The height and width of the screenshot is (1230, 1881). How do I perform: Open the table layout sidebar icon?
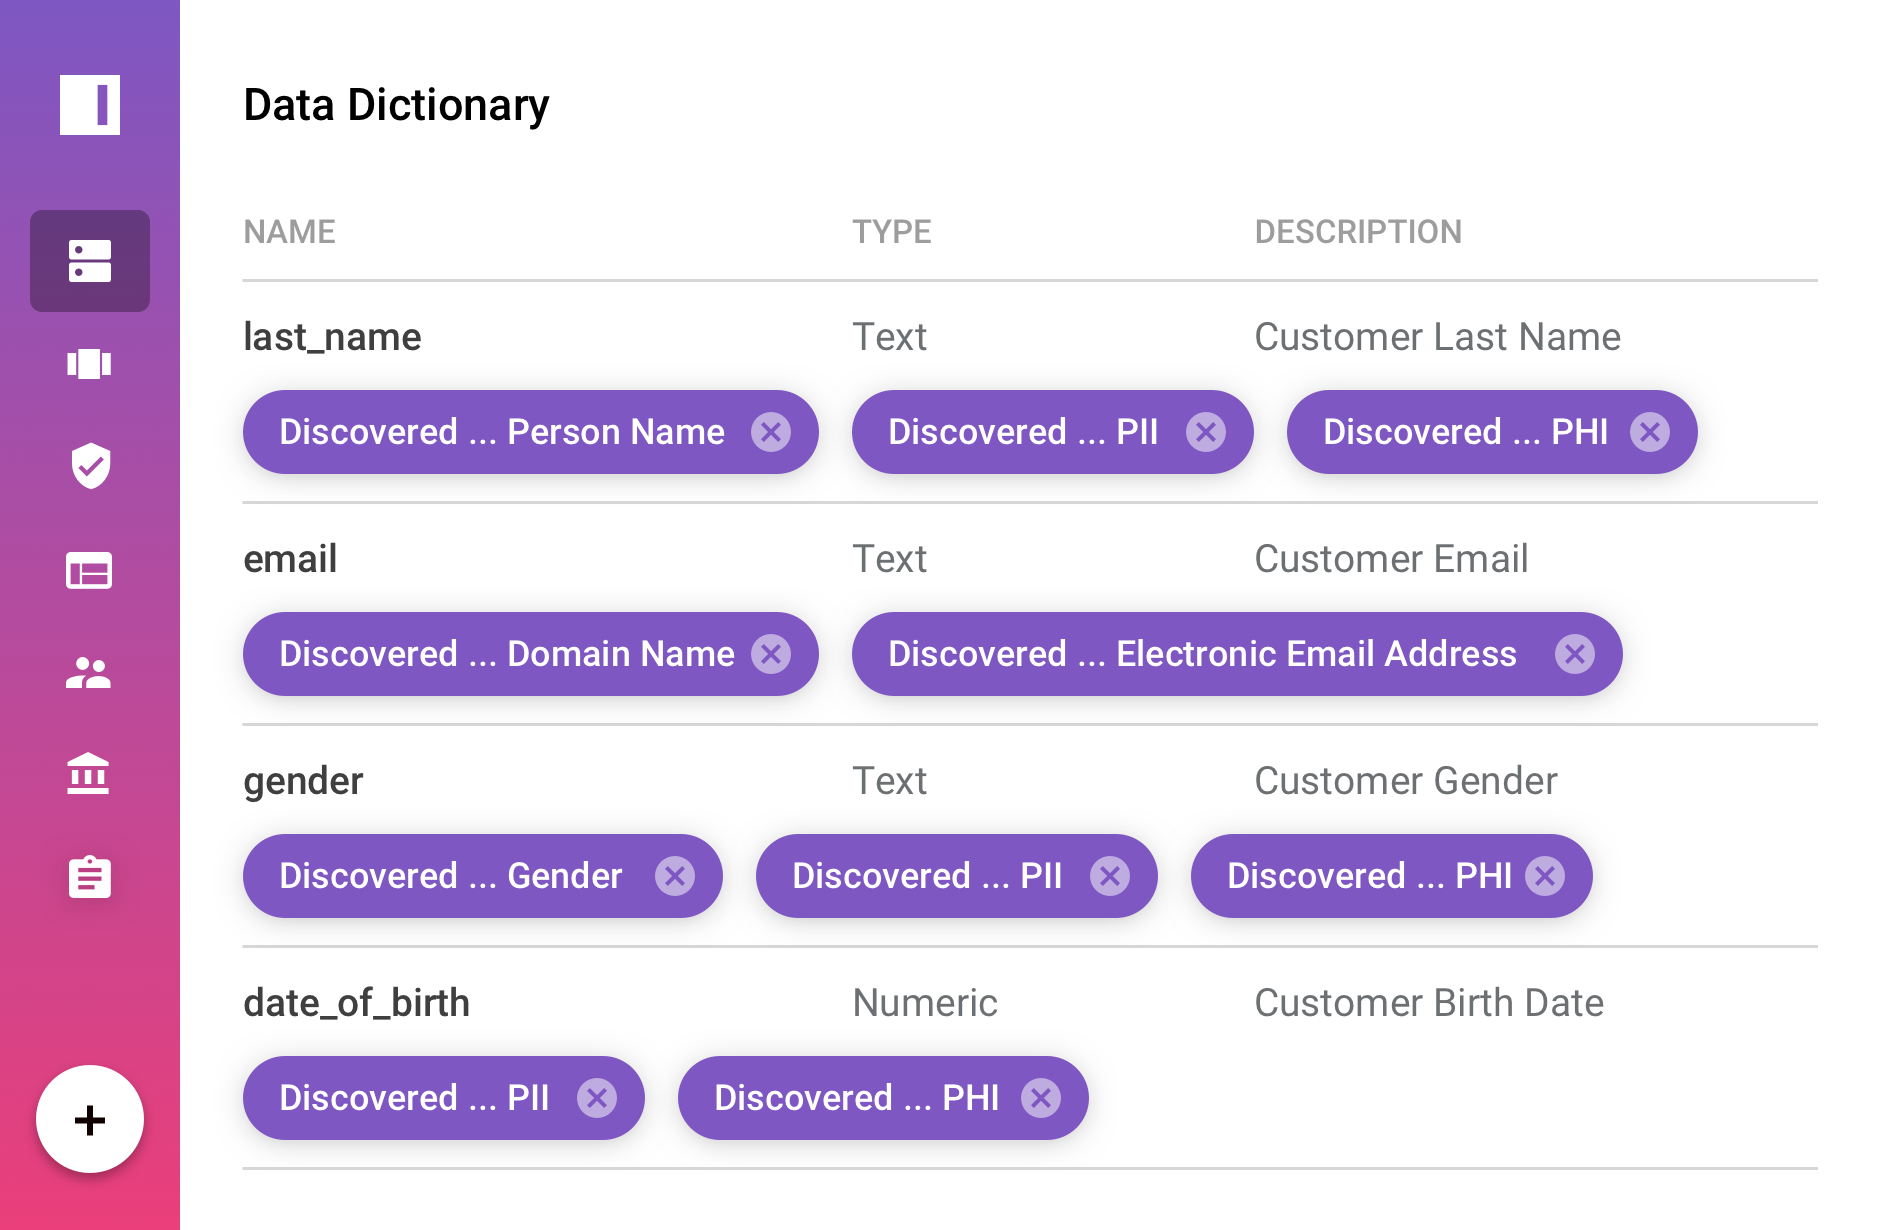90,571
